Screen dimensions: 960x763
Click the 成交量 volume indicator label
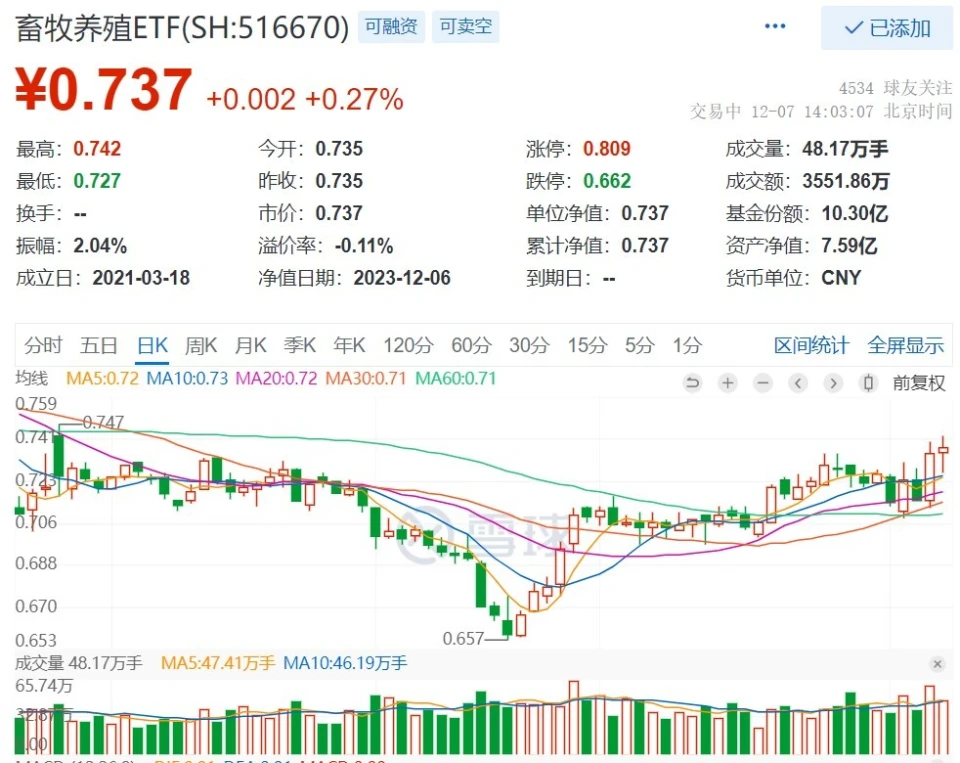coord(38,663)
